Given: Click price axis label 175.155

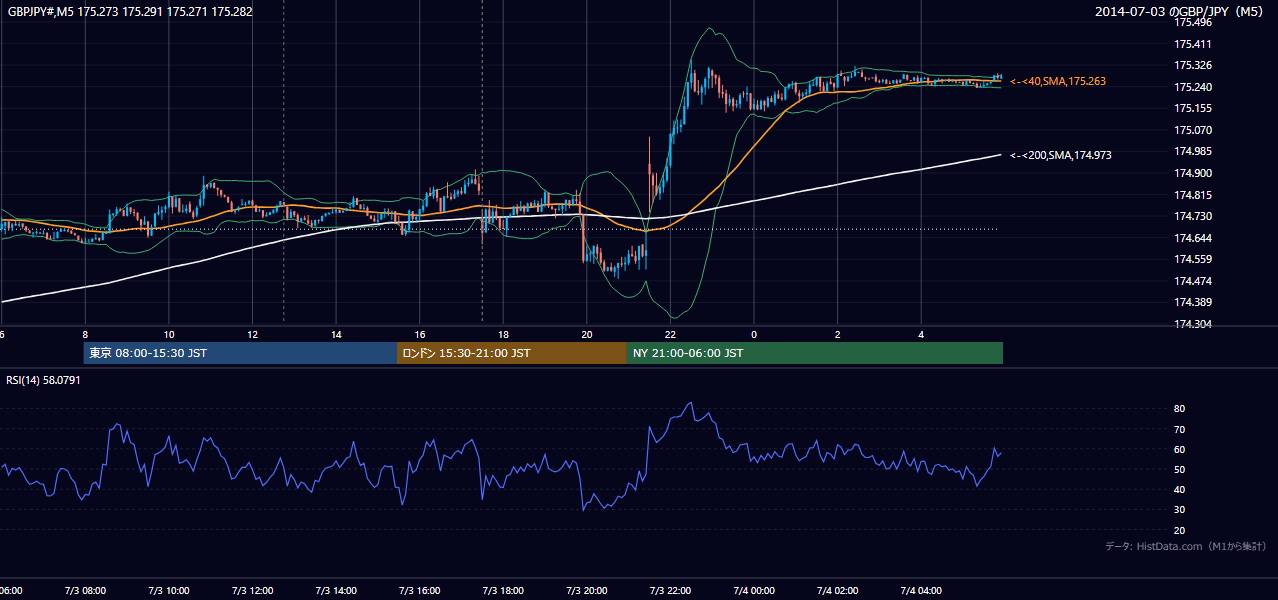Looking at the screenshot, I should coord(1192,108).
